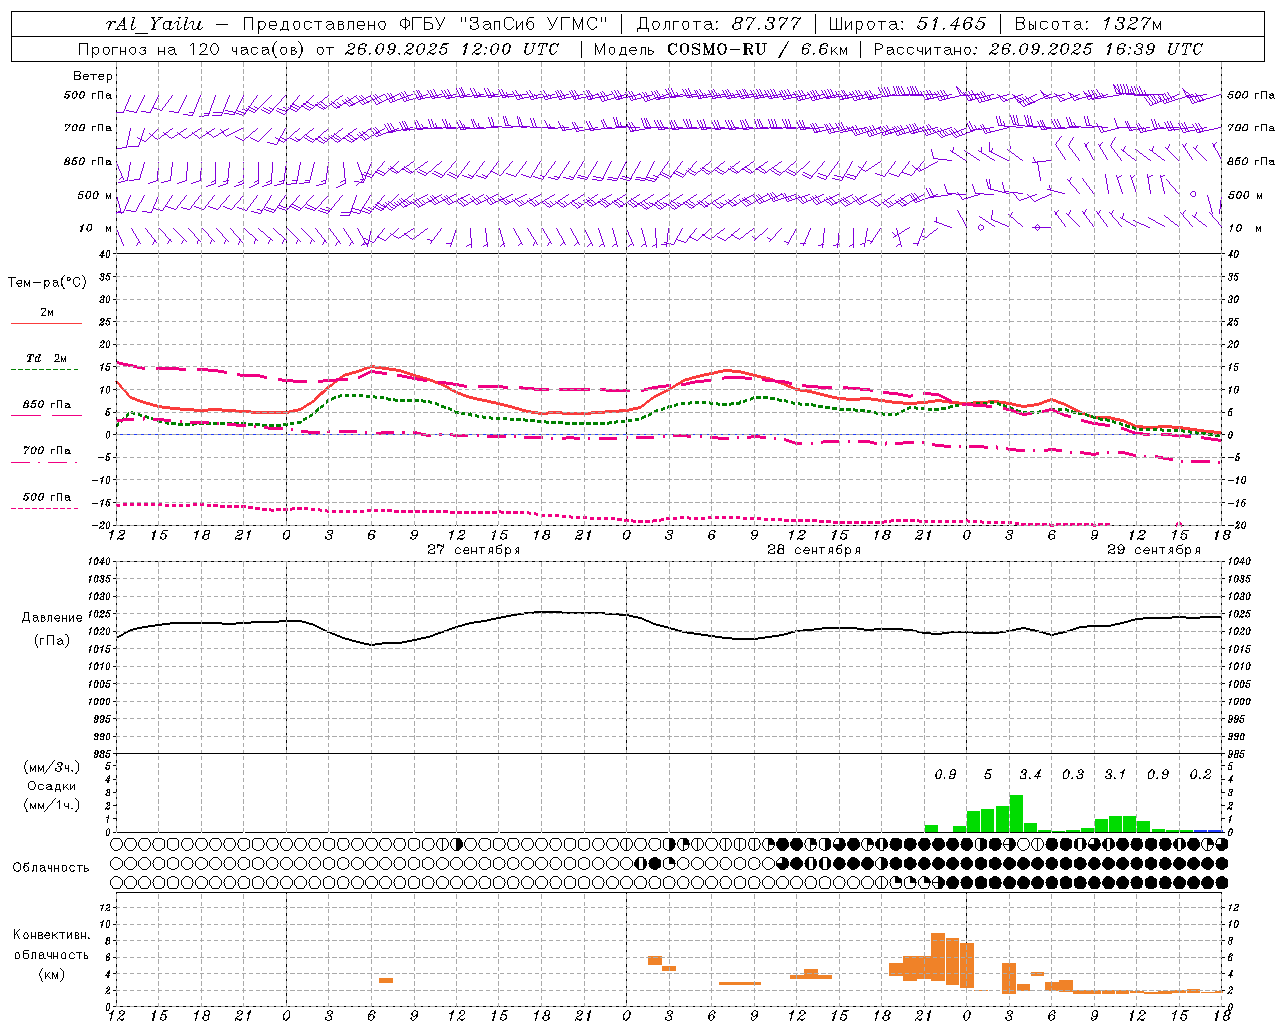Image resolution: width=1280 pixels, height=1024 pixels.
Task: Select the longitude value 87.377
Action: 766,24
